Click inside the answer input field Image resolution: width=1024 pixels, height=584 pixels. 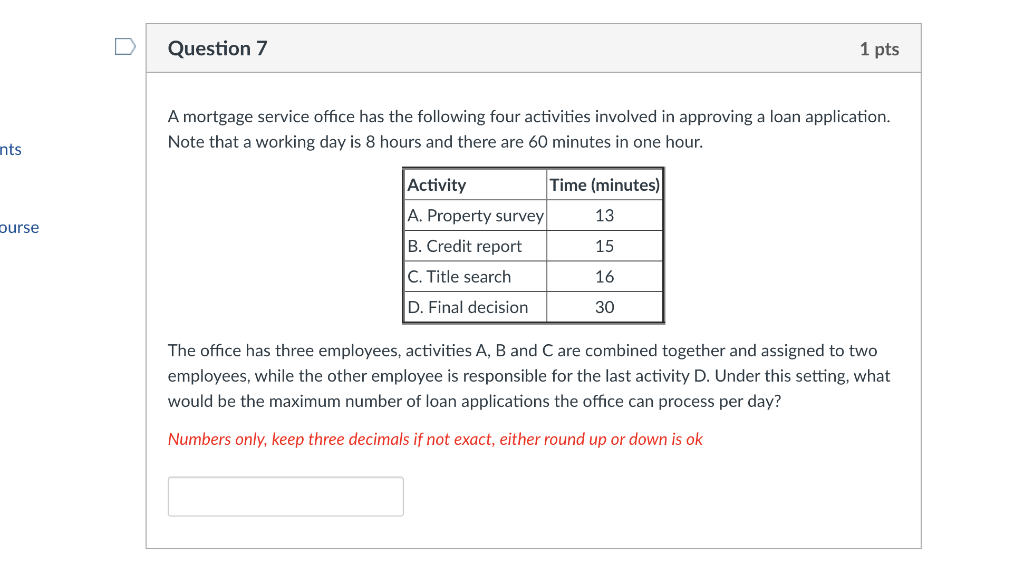pos(285,496)
